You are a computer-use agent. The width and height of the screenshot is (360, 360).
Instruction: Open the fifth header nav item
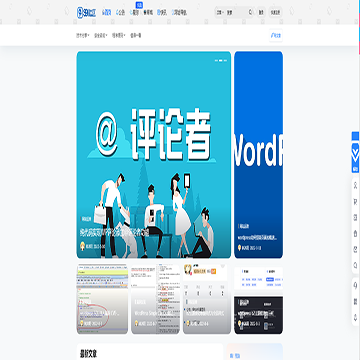tap(162, 13)
